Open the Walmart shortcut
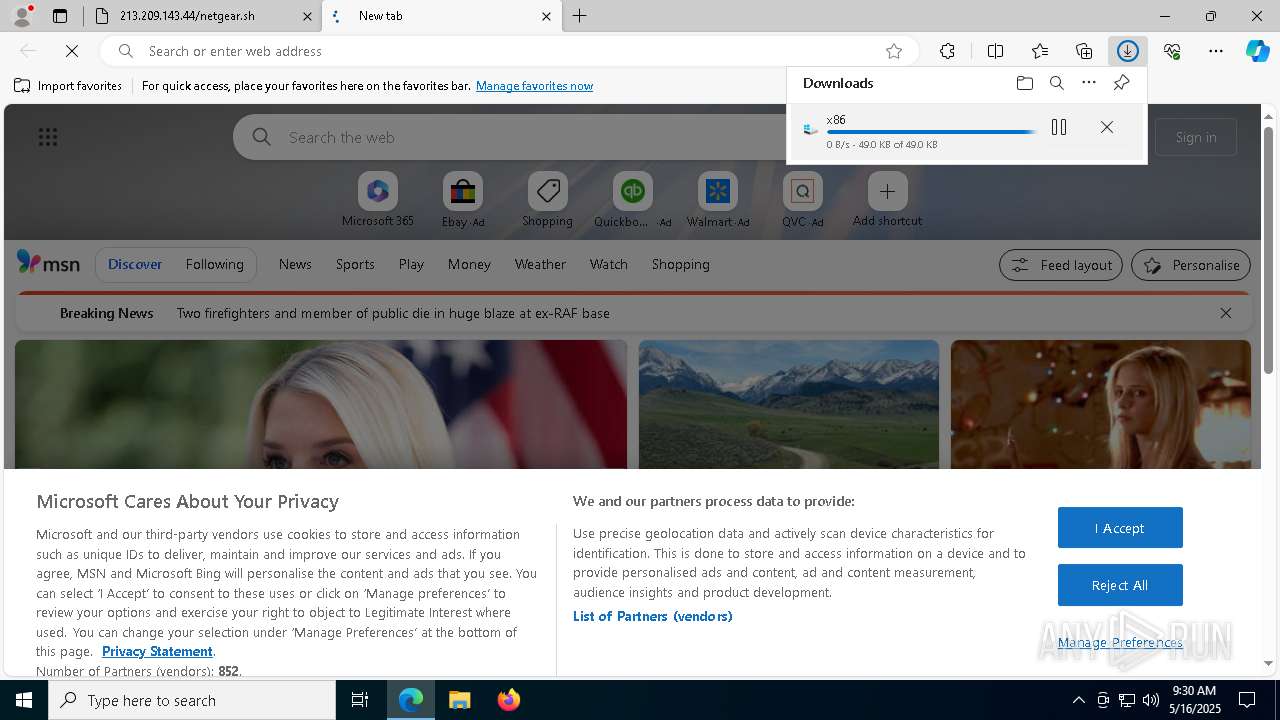This screenshot has height=720, width=1280. 718,200
